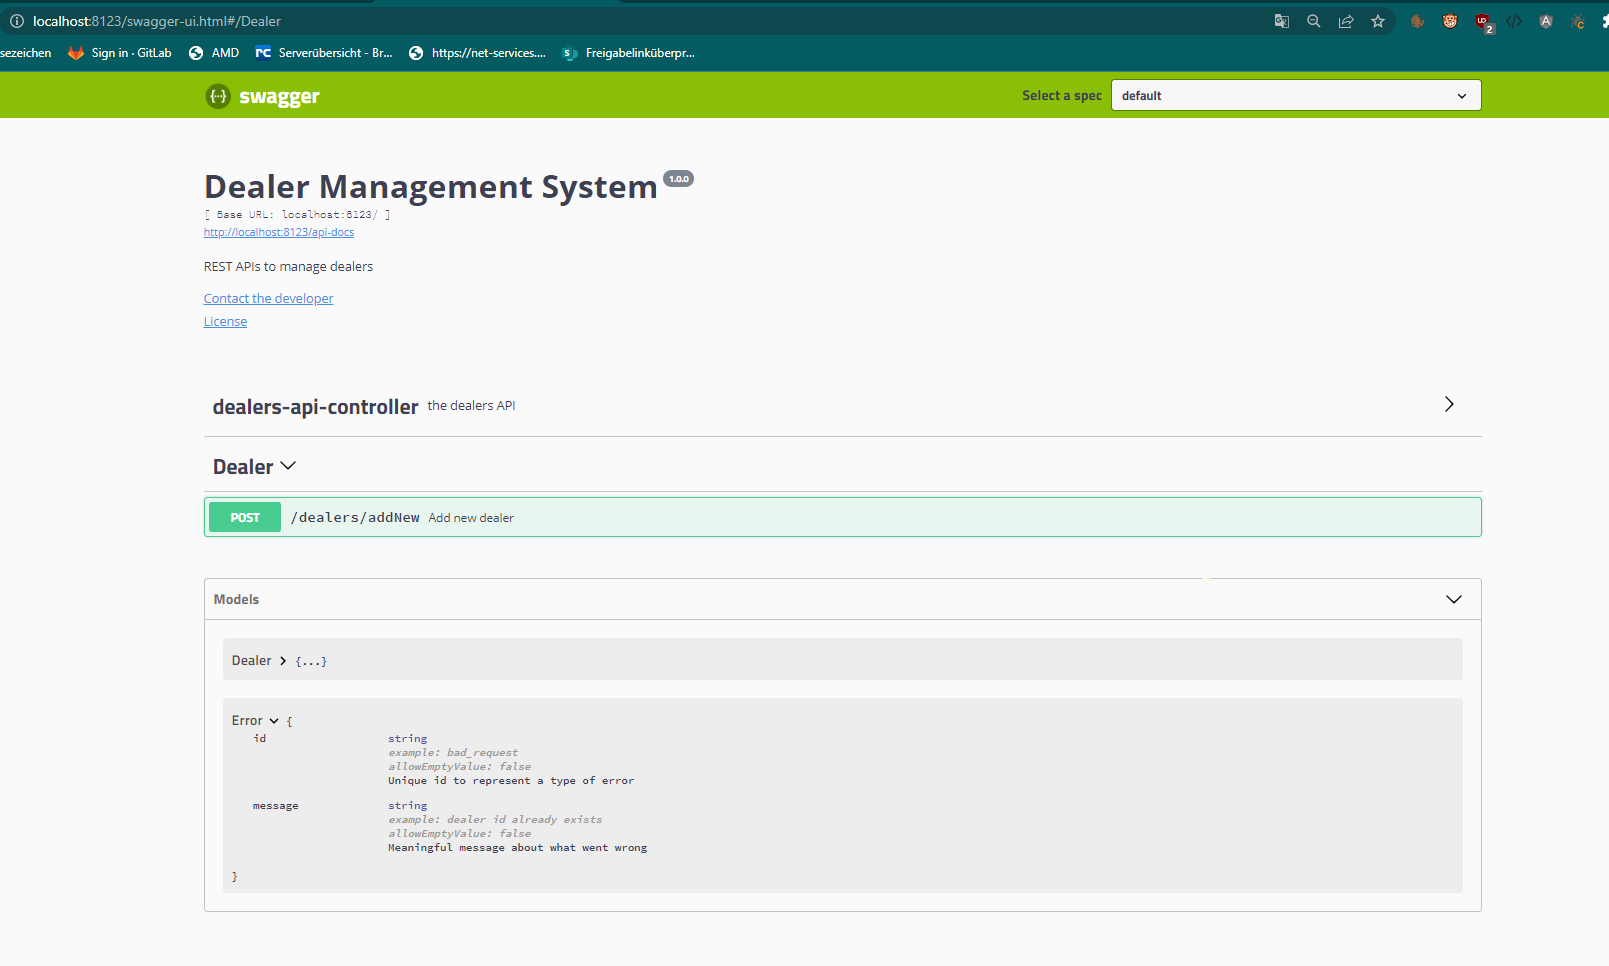This screenshot has height=966, width=1609.
Task: Click the 'id' property in Error model
Action: [x=260, y=738]
